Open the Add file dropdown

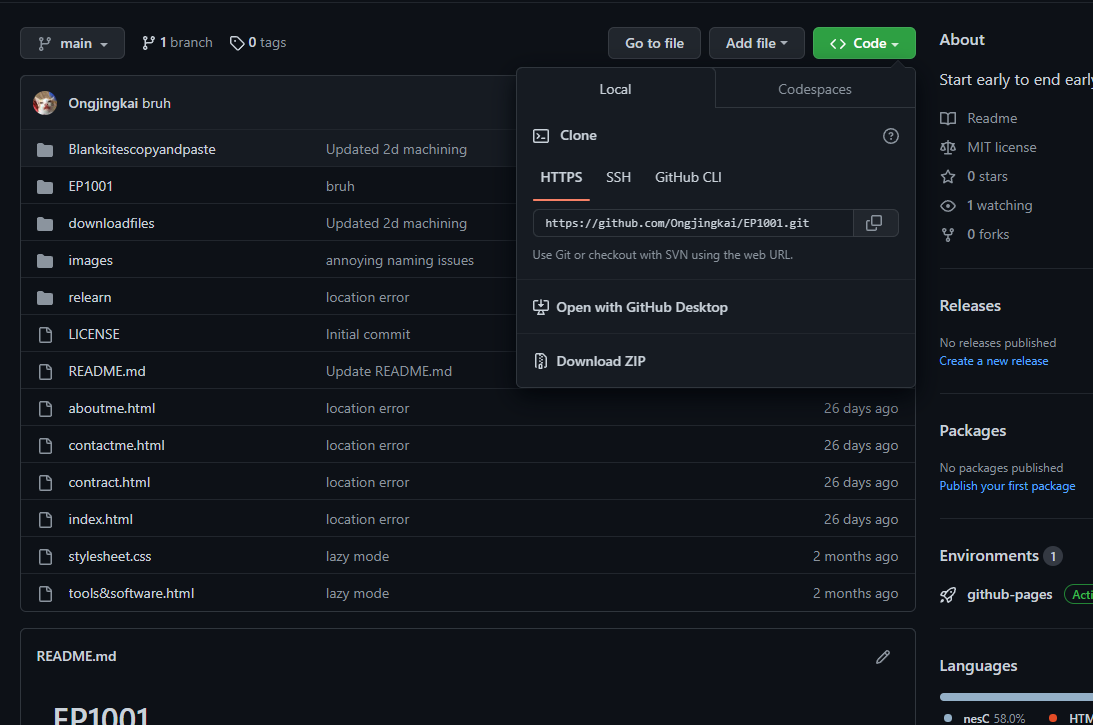[756, 43]
